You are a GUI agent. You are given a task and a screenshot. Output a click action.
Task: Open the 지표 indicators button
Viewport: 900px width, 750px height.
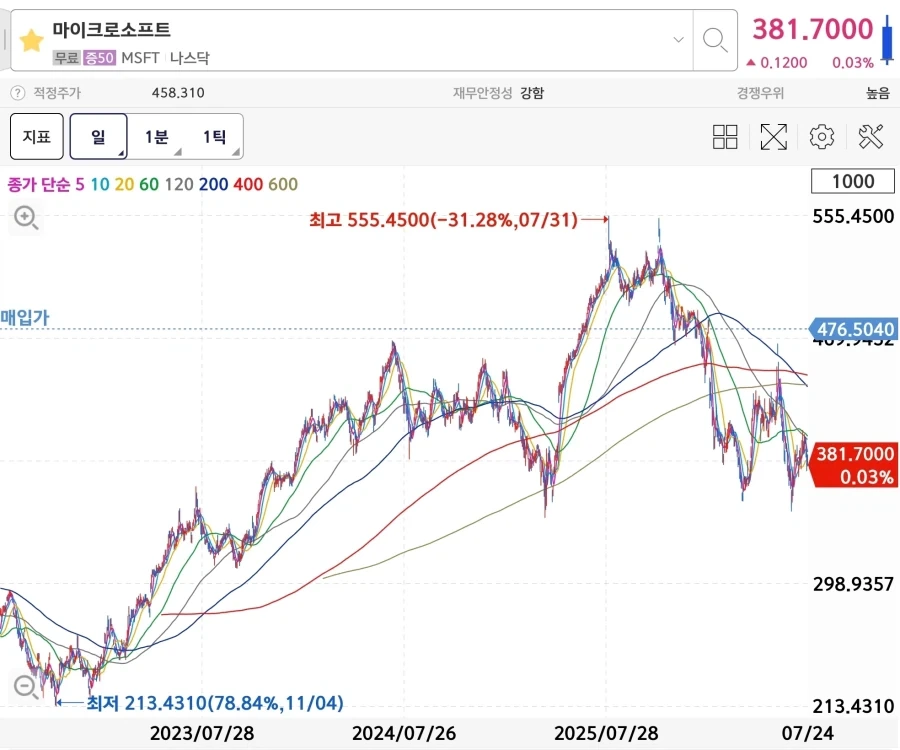37,137
